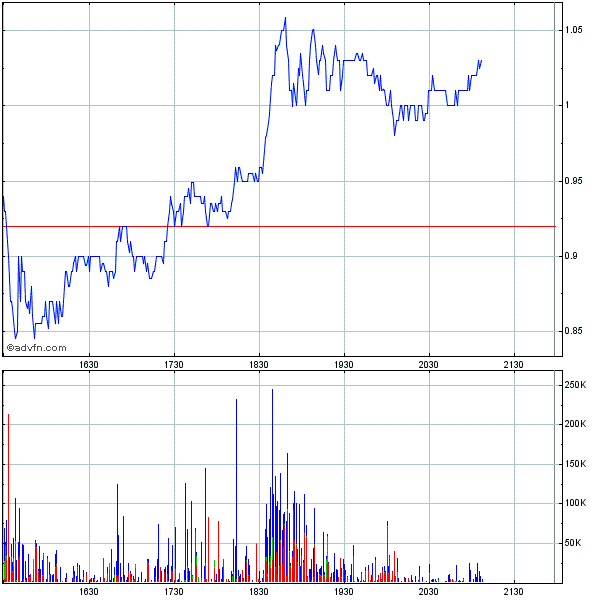Click the 2130 time label under price chart

click(x=514, y=365)
